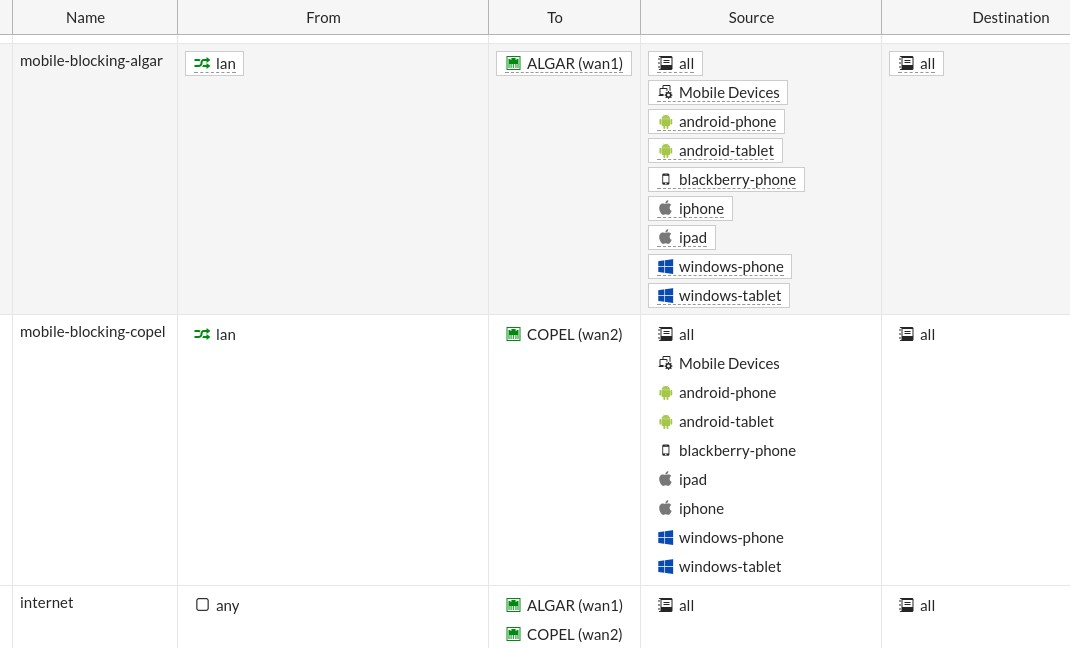Click the ALGAR (wan1) port icon in first row

[513, 64]
